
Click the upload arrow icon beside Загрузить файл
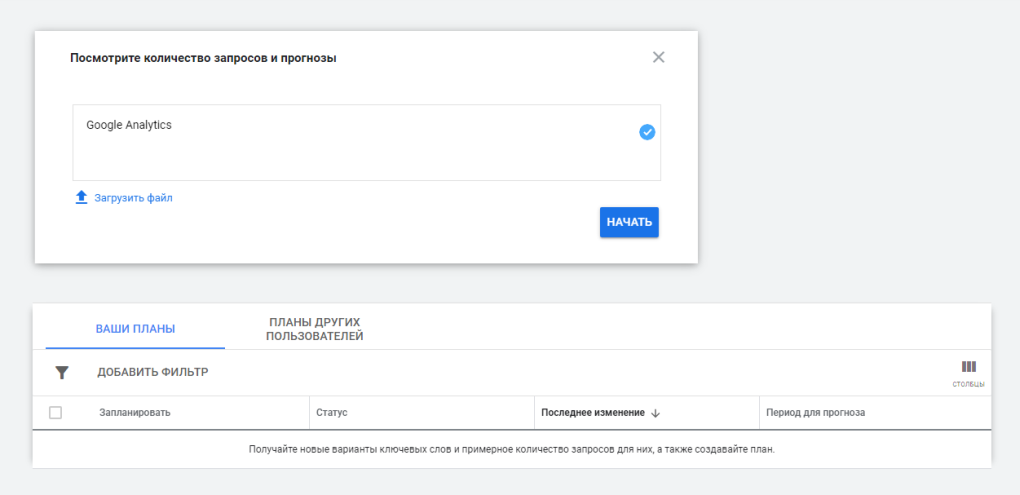[81, 197]
